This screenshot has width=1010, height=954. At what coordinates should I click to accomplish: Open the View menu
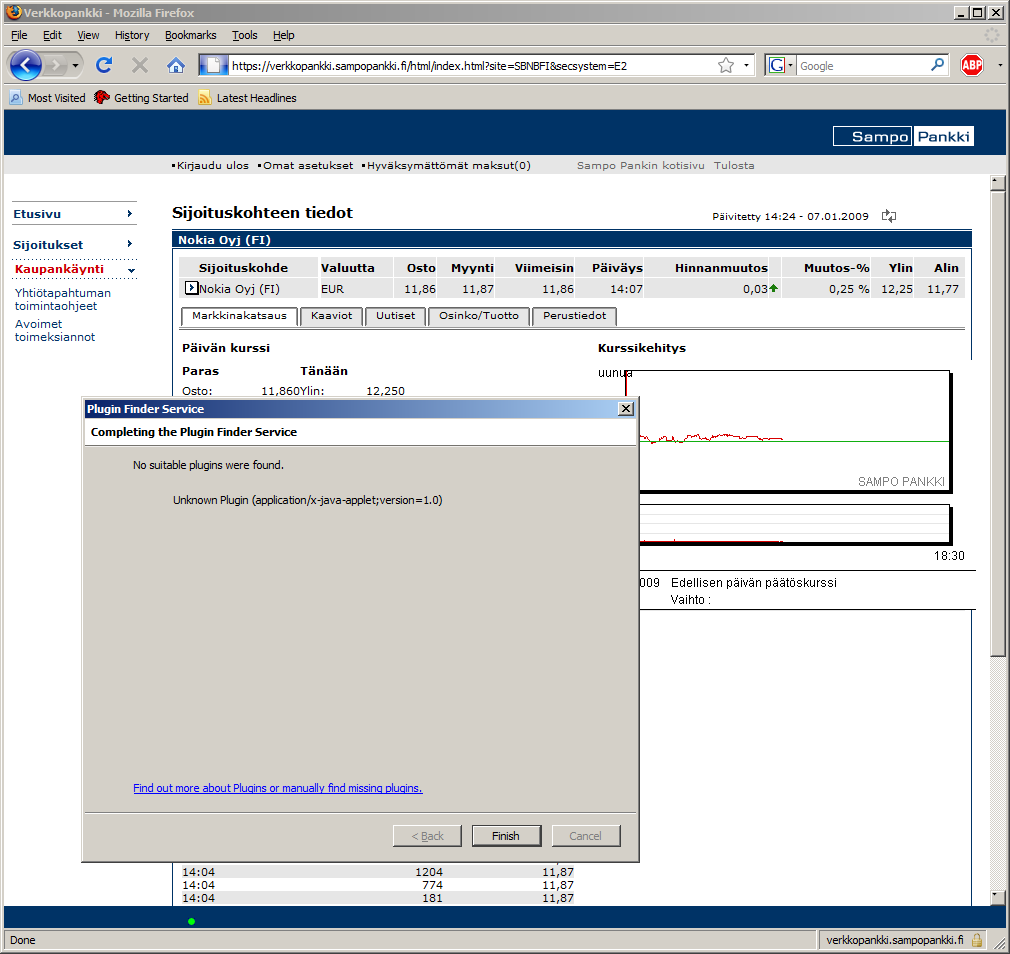(88, 35)
